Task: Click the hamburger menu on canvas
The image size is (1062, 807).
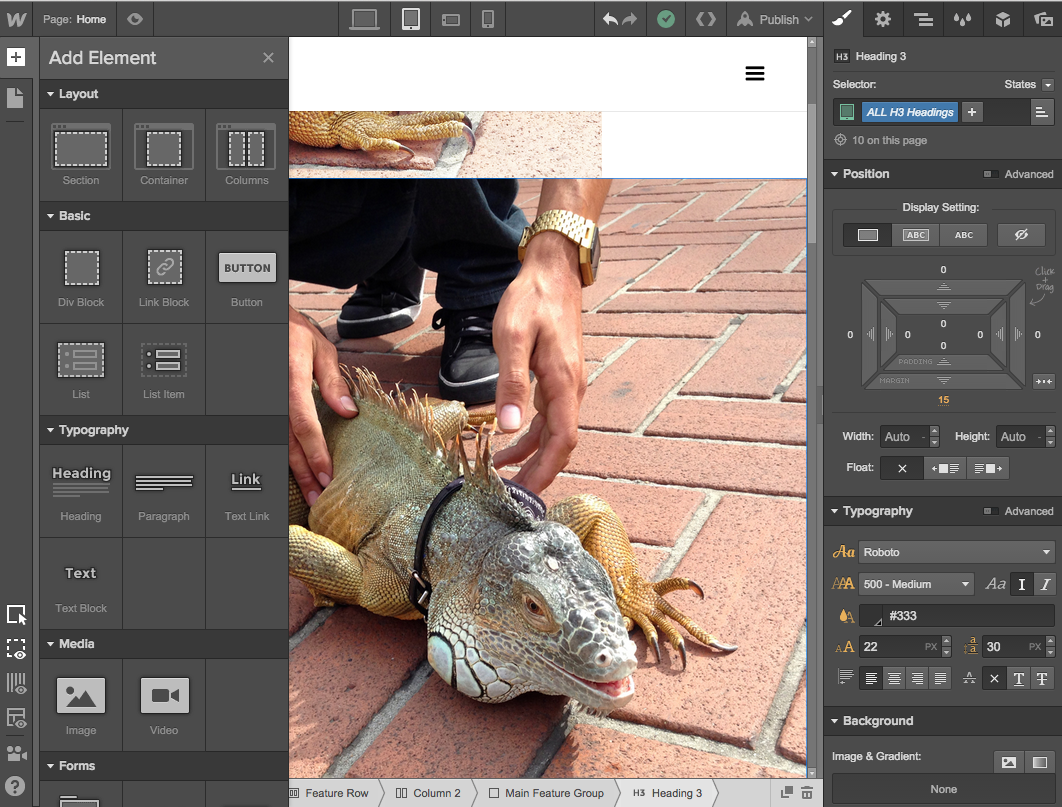Action: click(x=755, y=73)
